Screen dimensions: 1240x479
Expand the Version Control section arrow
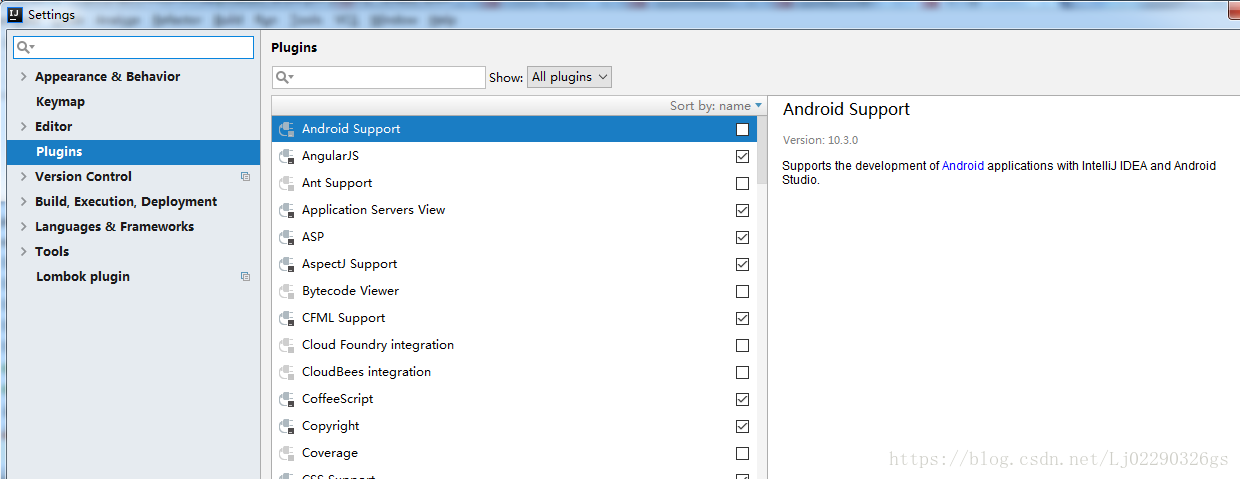(23, 177)
